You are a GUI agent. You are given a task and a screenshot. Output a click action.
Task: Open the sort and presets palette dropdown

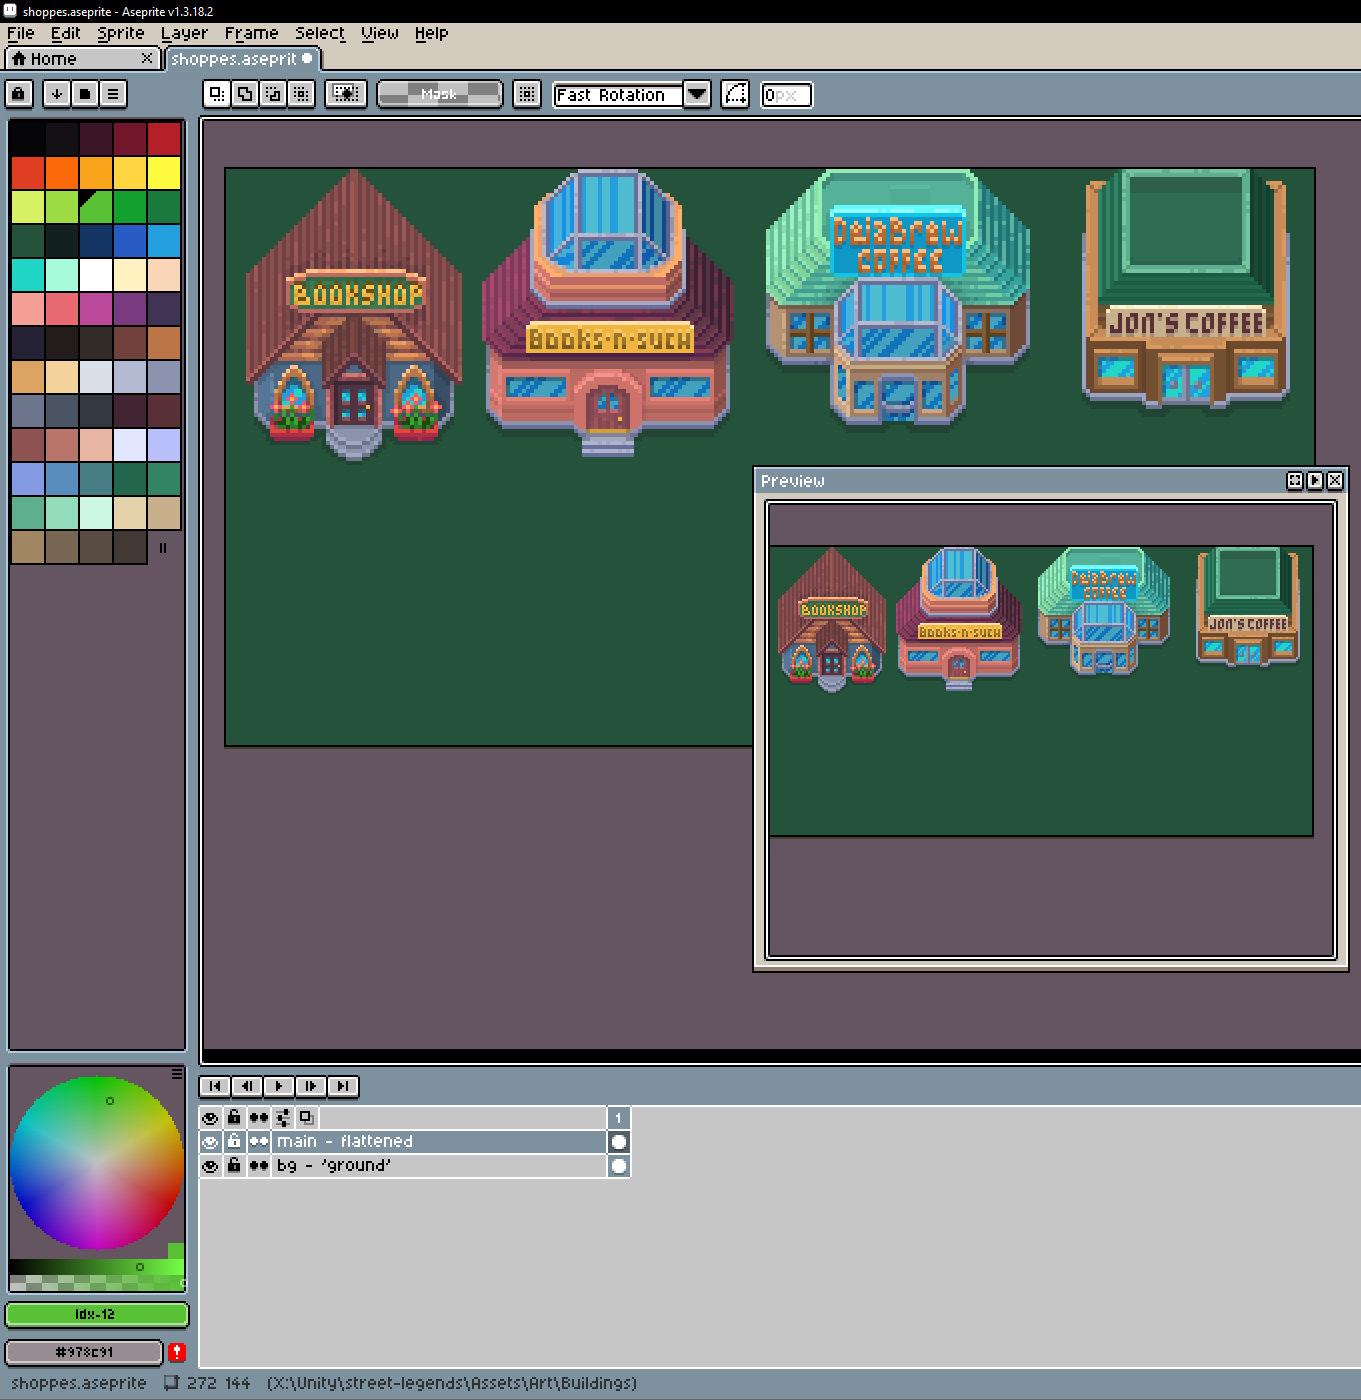57,94
